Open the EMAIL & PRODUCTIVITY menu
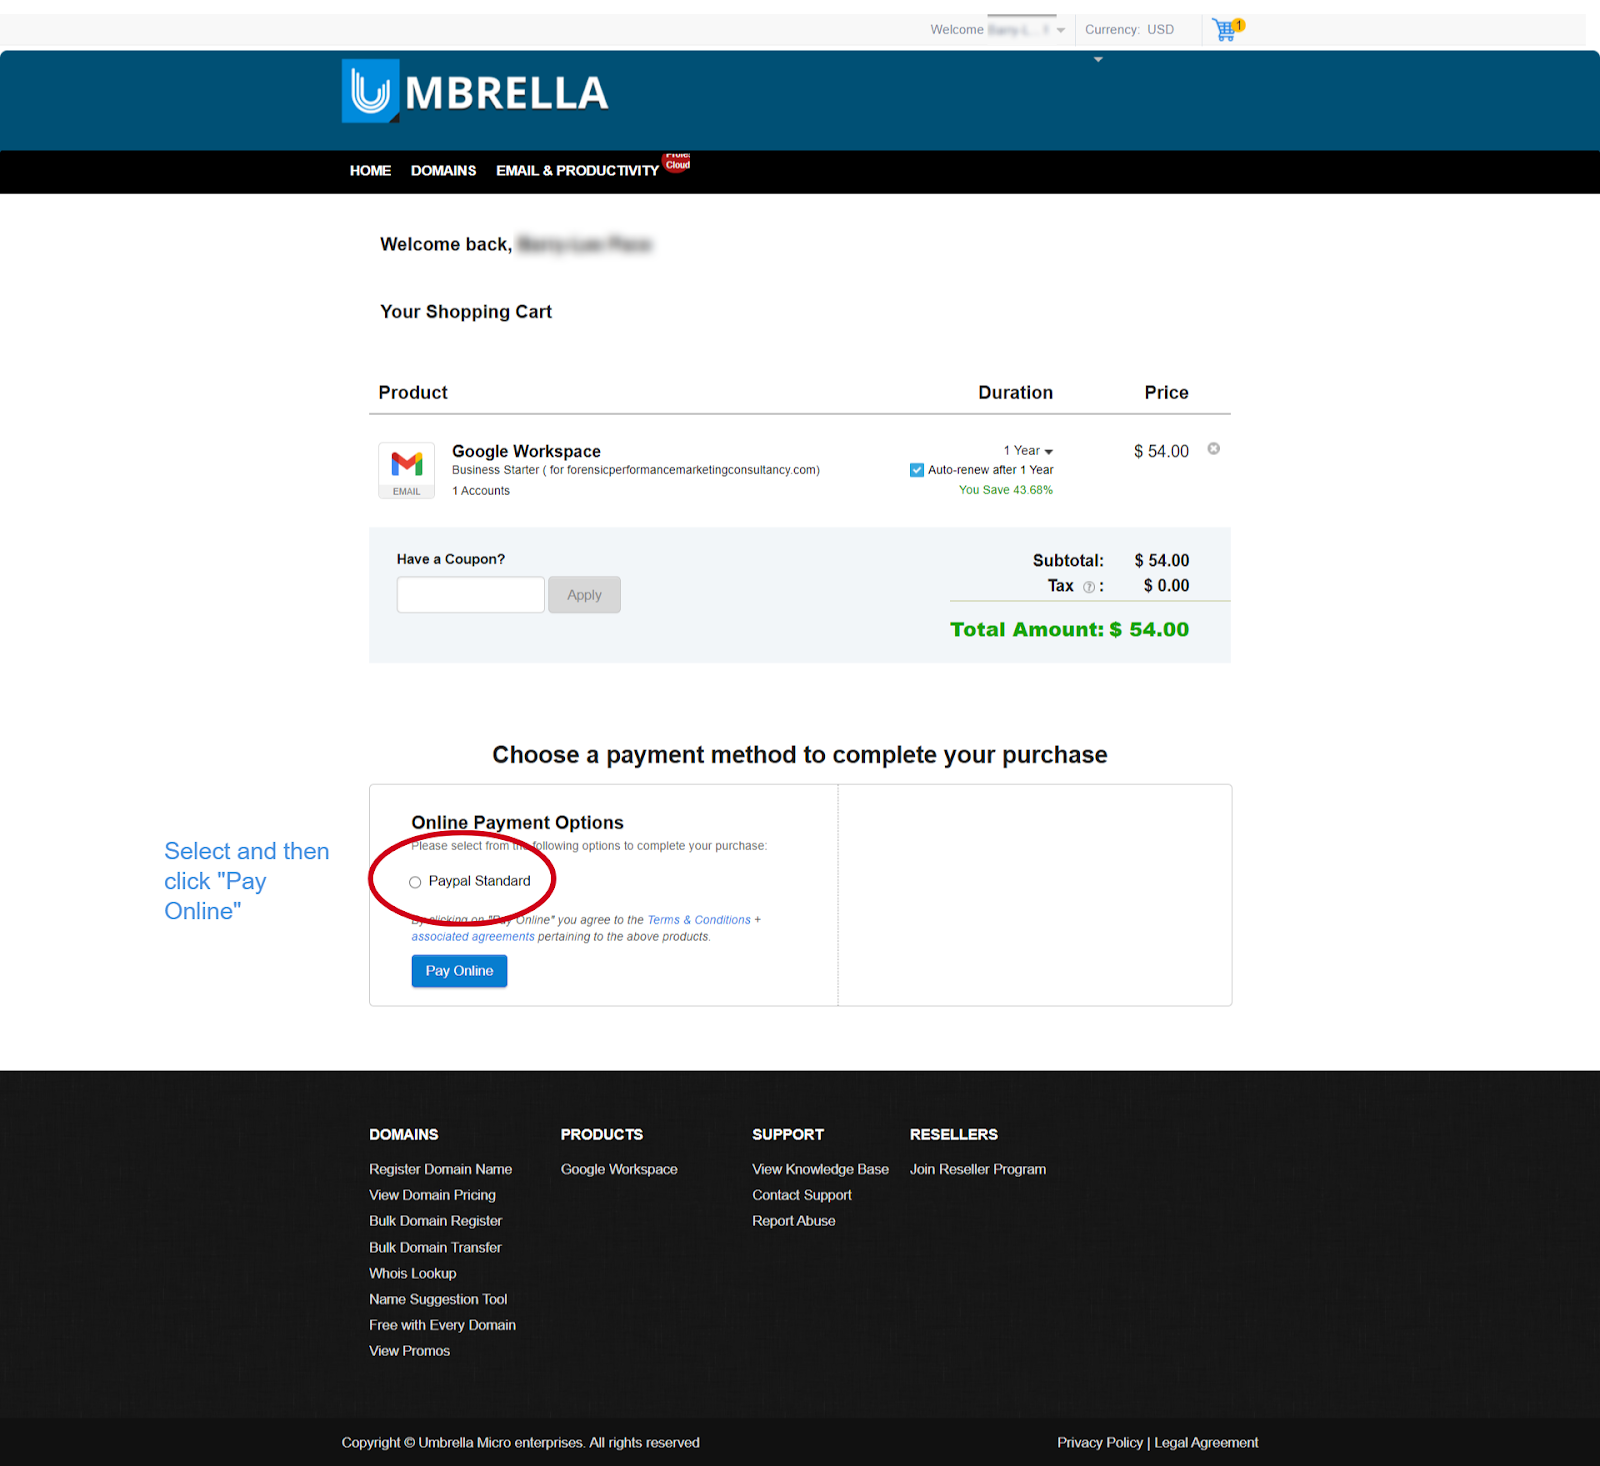Image resolution: width=1600 pixels, height=1466 pixels. 577,171
